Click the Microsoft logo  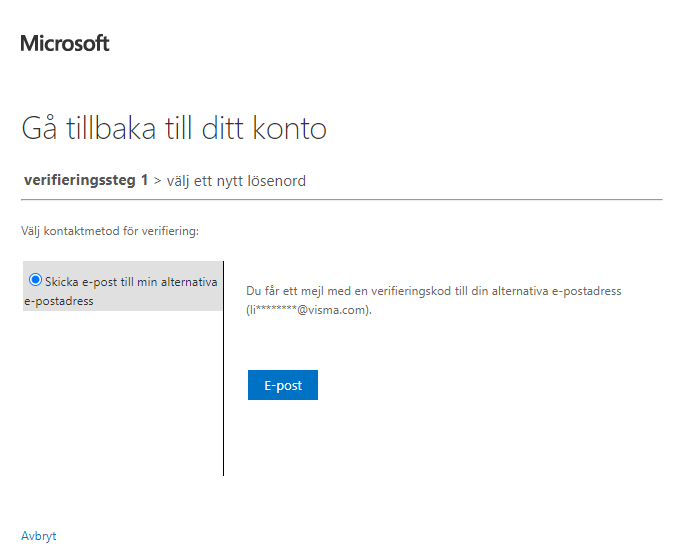[x=65, y=44]
